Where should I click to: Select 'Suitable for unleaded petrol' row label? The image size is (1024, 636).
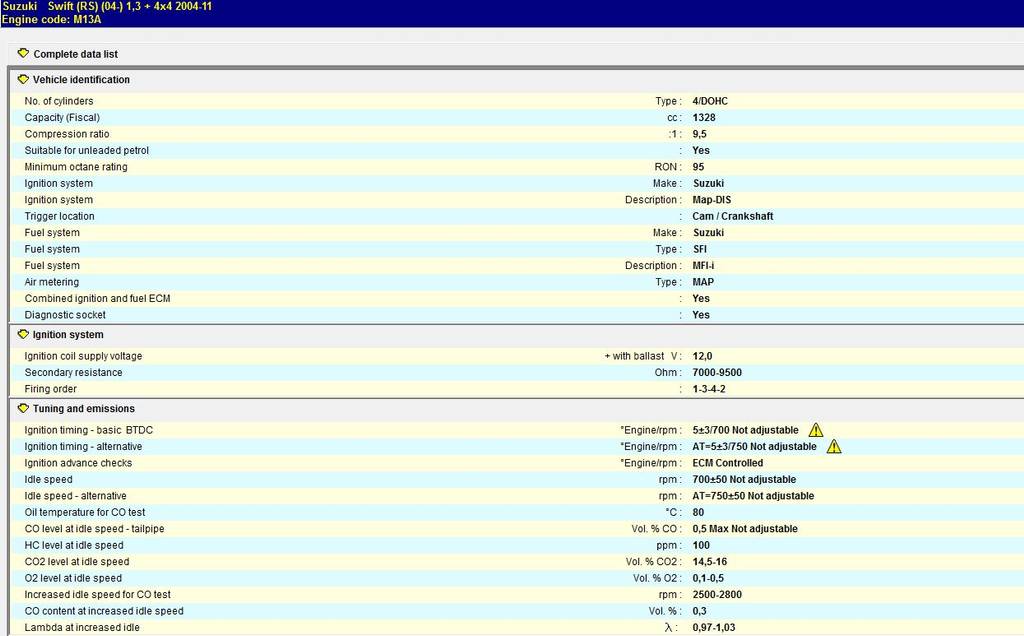click(x=86, y=150)
